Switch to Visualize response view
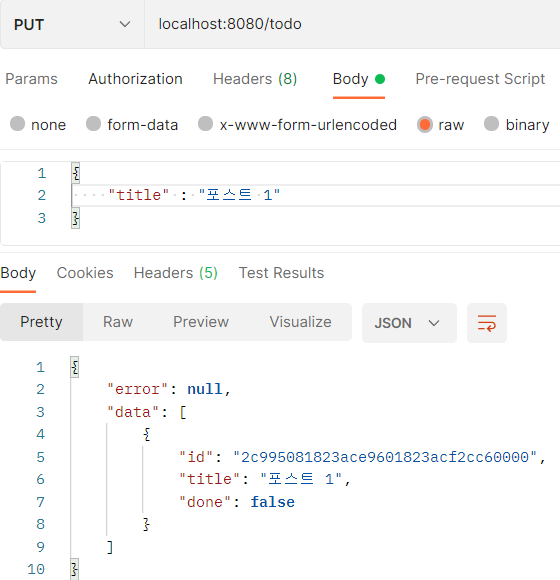This screenshot has height=580, width=560. tap(300, 322)
